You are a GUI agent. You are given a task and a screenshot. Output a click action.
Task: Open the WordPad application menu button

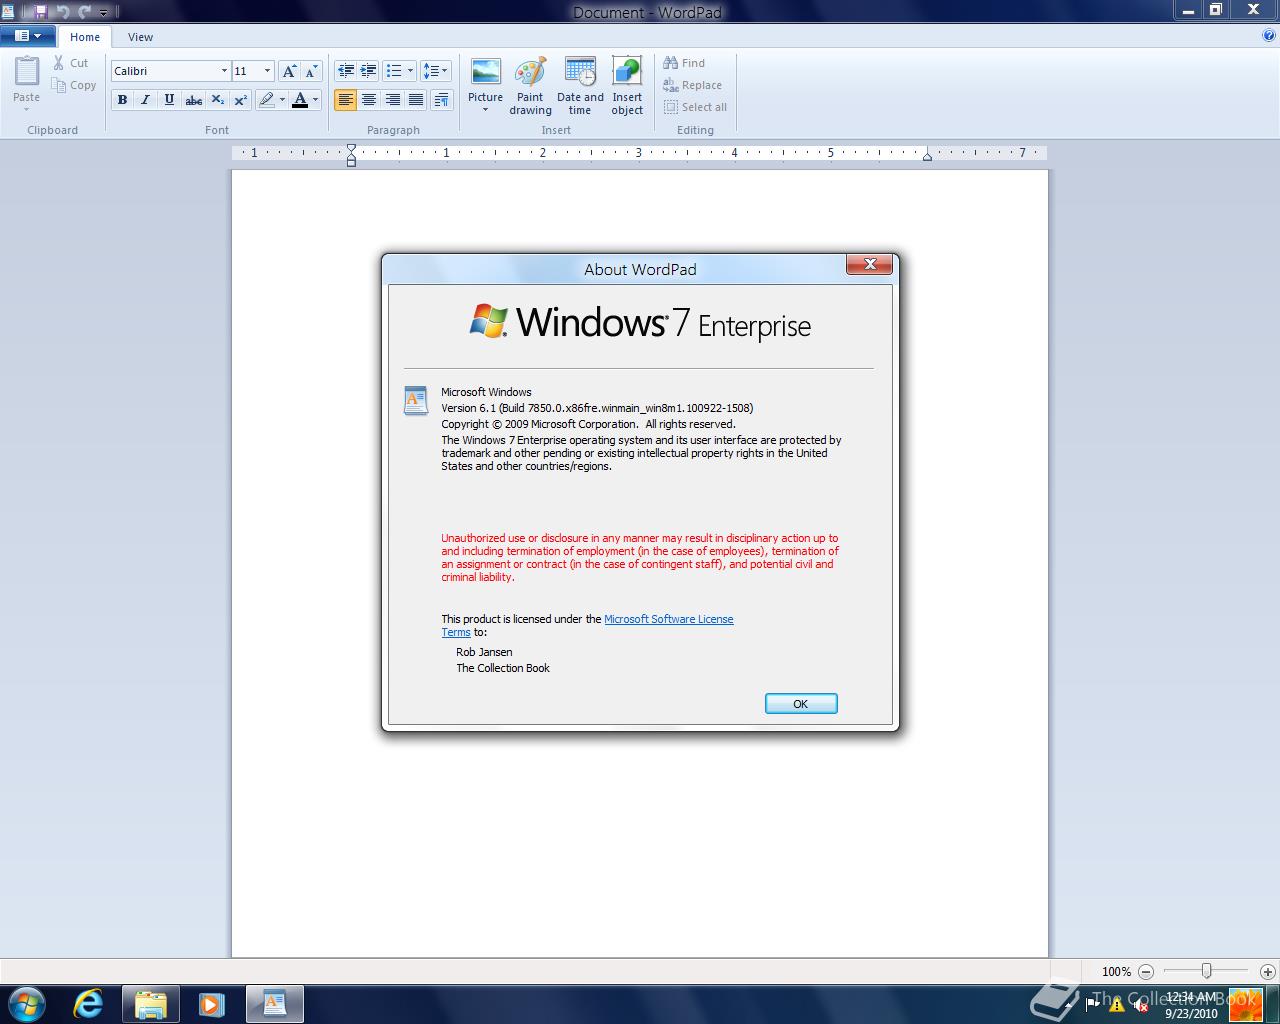pyautogui.click(x=28, y=36)
